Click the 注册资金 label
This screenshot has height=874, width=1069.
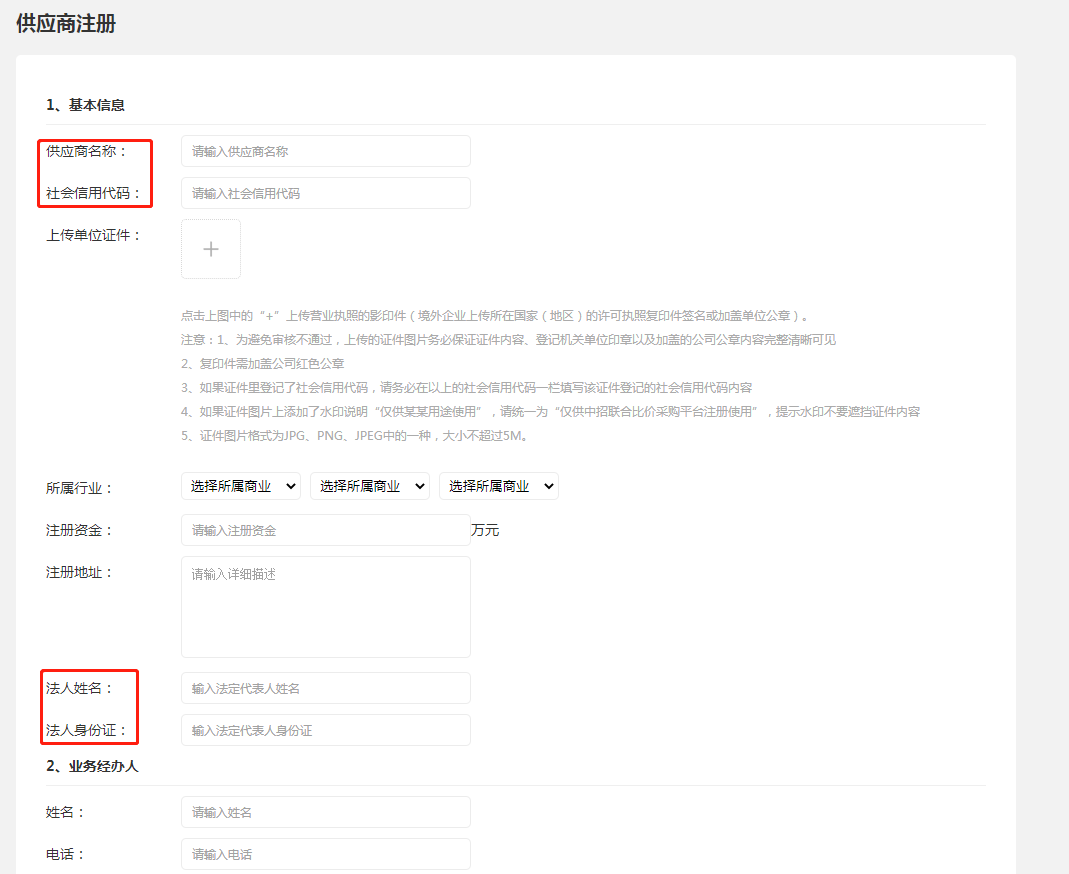79,530
